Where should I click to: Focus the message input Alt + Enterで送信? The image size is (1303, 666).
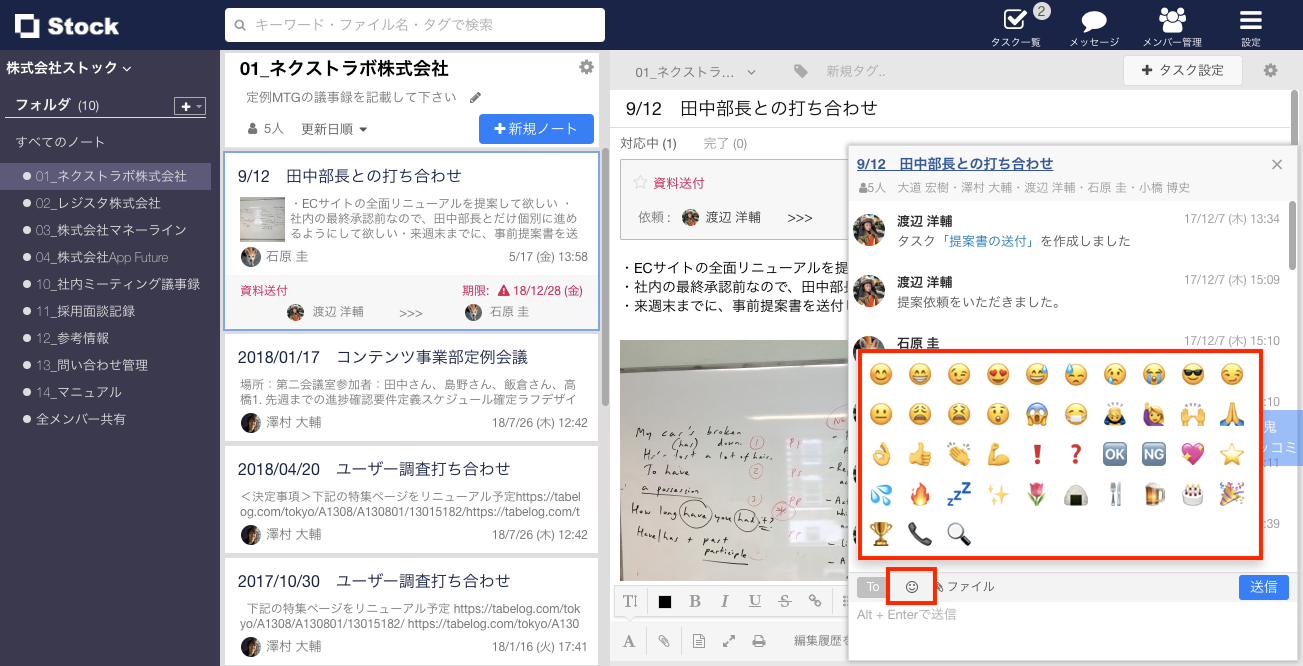[x=1070, y=630]
